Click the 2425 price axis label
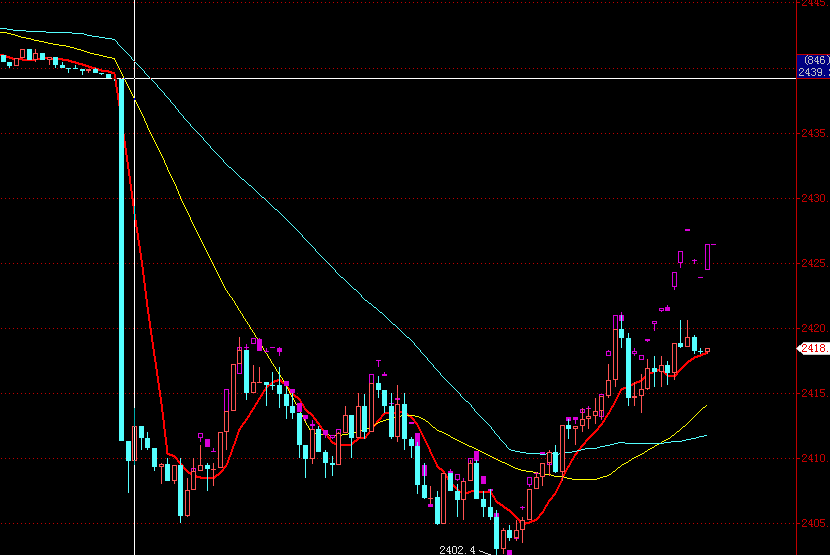 pos(813,263)
